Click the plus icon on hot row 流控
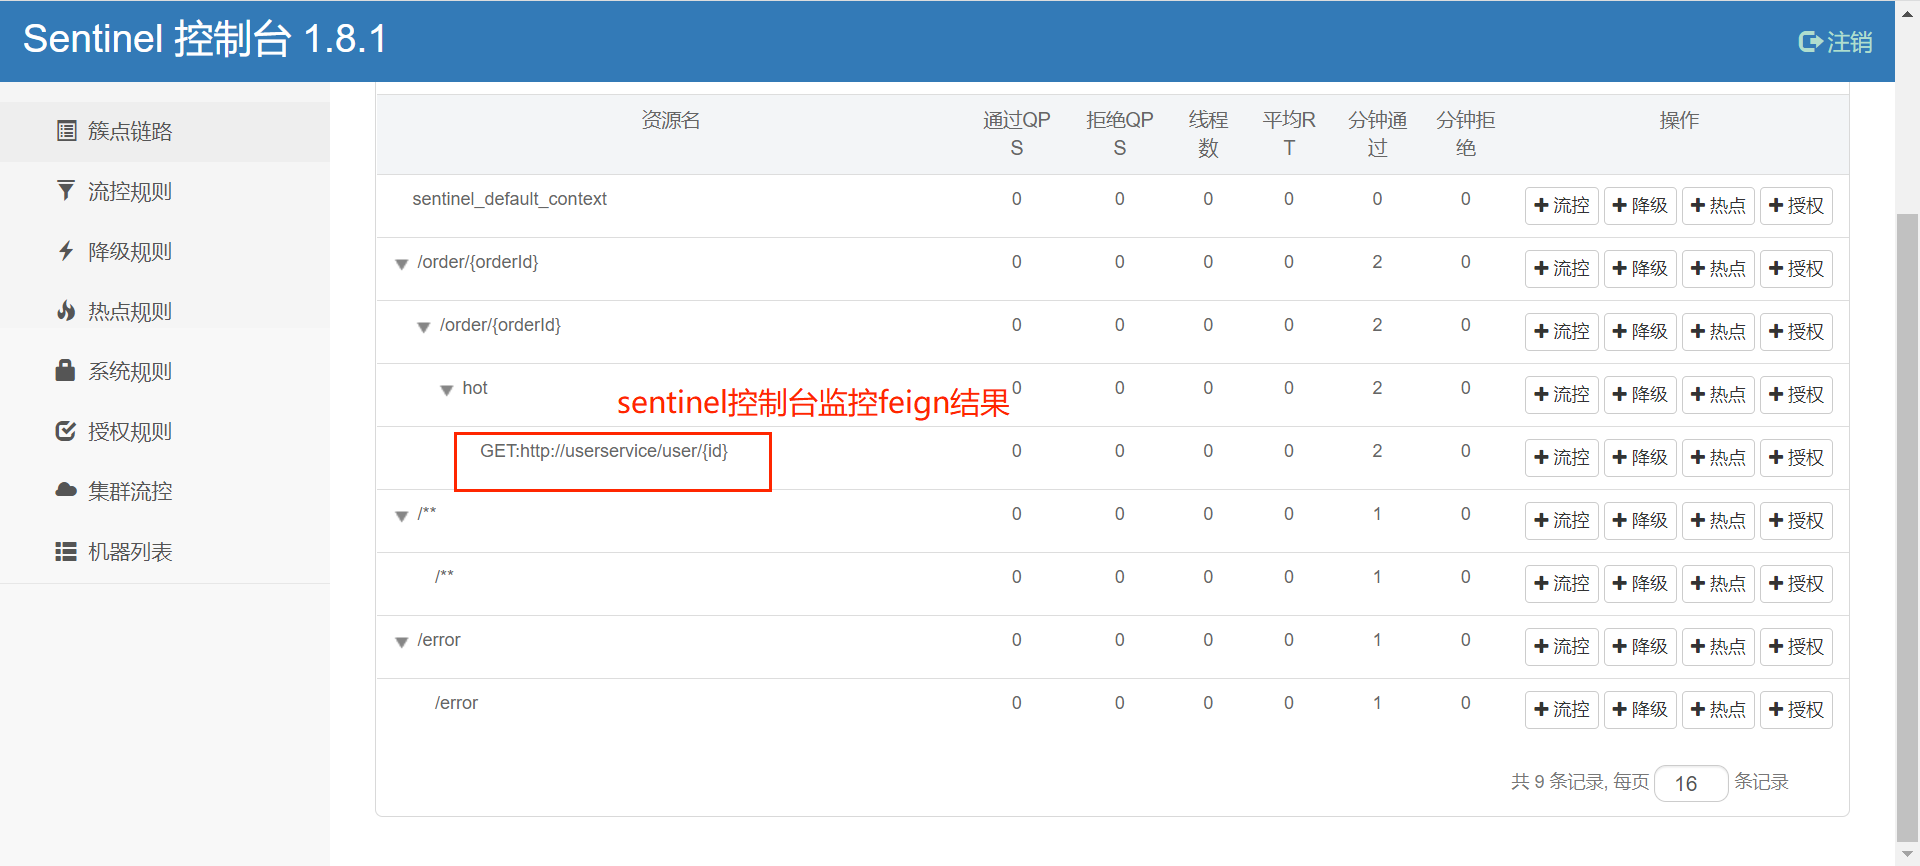Image resolution: width=1920 pixels, height=866 pixels. tap(1541, 394)
